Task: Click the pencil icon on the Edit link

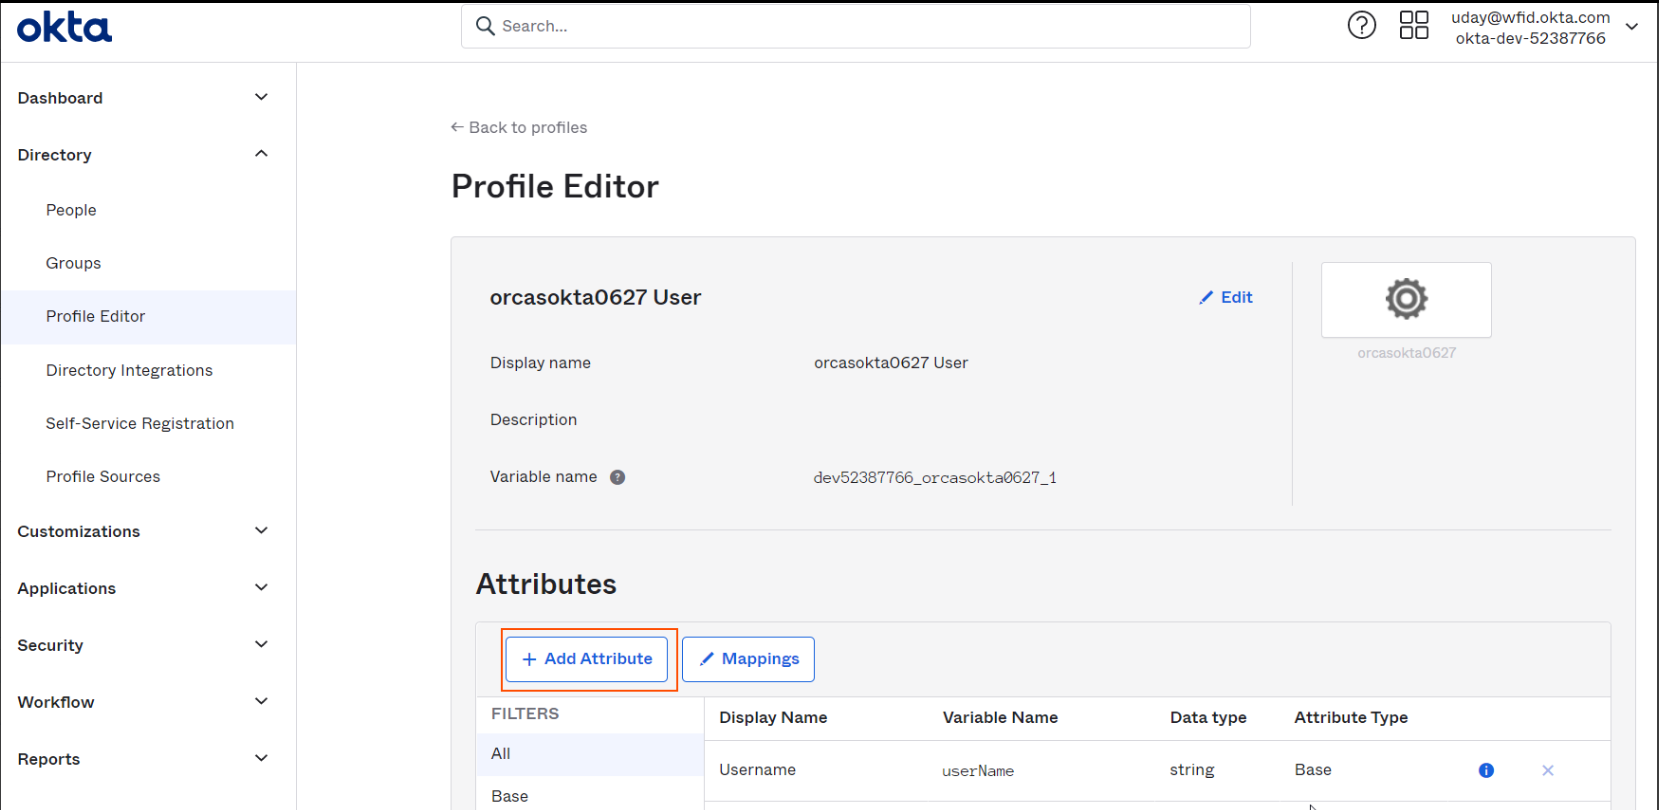Action: 1206,298
